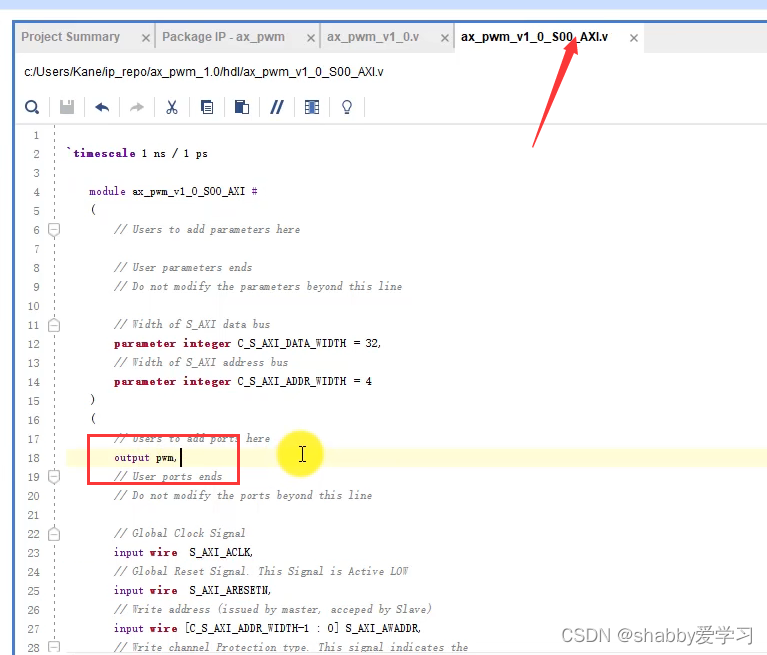Image resolution: width=767 pixels, height=655 pixels.
Task: Toggle line comments with the // icon
Action: 277,107
